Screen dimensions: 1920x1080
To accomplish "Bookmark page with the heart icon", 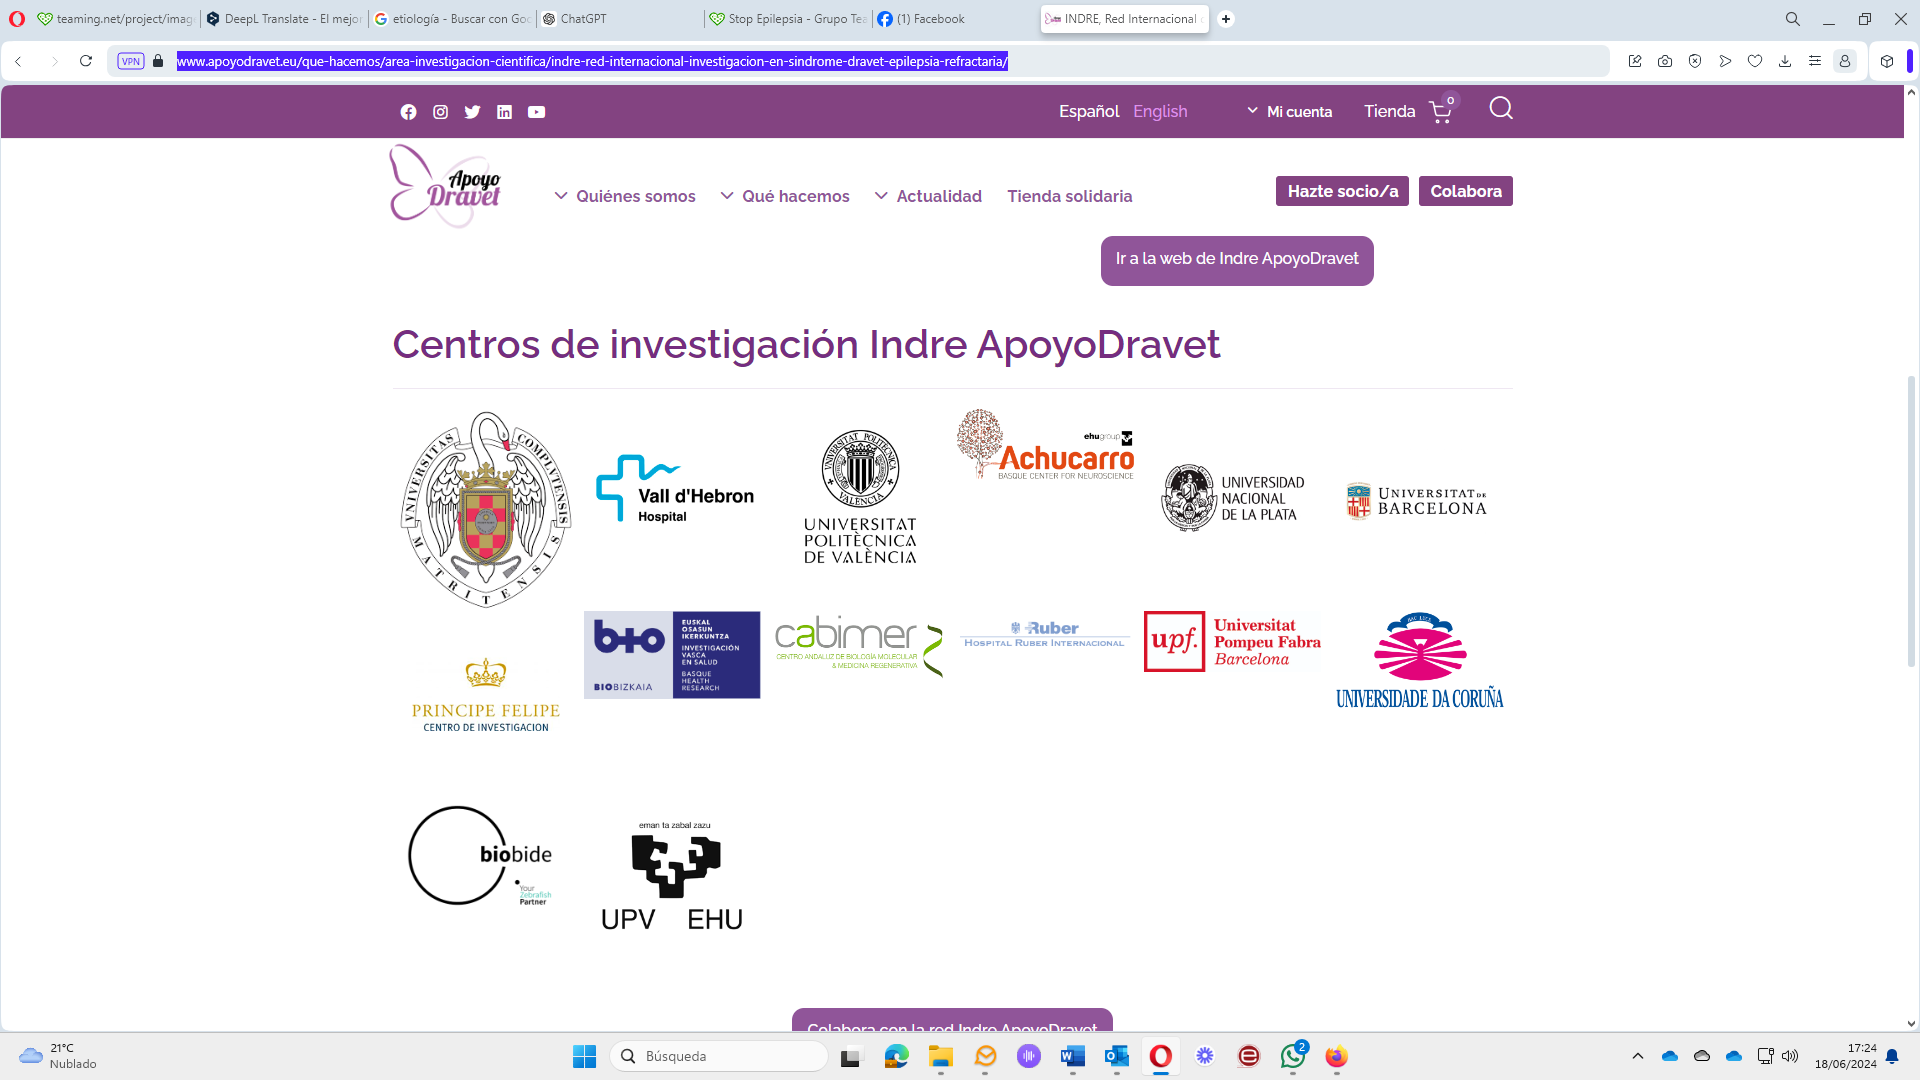I will pyautogui.click(x=1755, y=61).
